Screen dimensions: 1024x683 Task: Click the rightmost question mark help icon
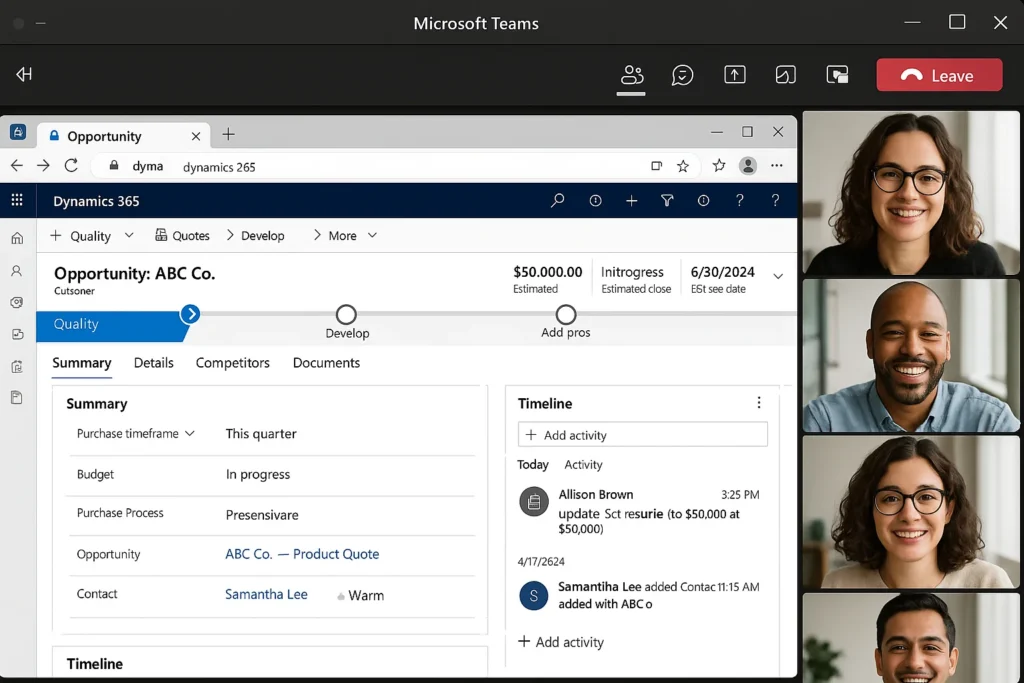tap(775, 200)
